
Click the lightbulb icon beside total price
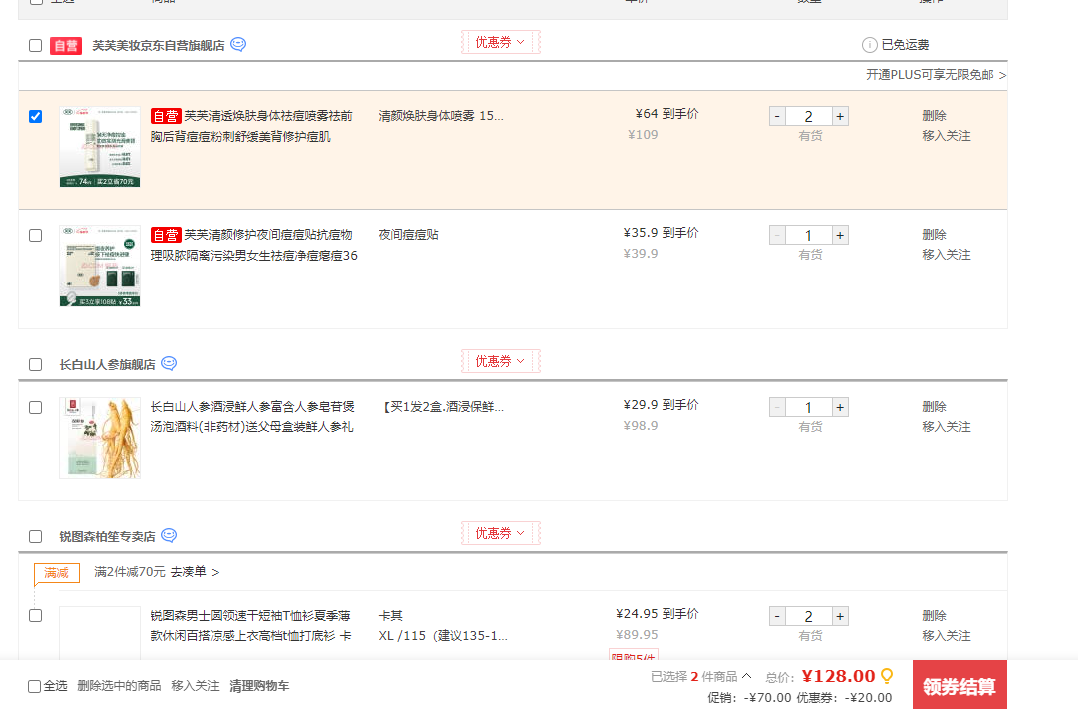click(x=888, y=676)
